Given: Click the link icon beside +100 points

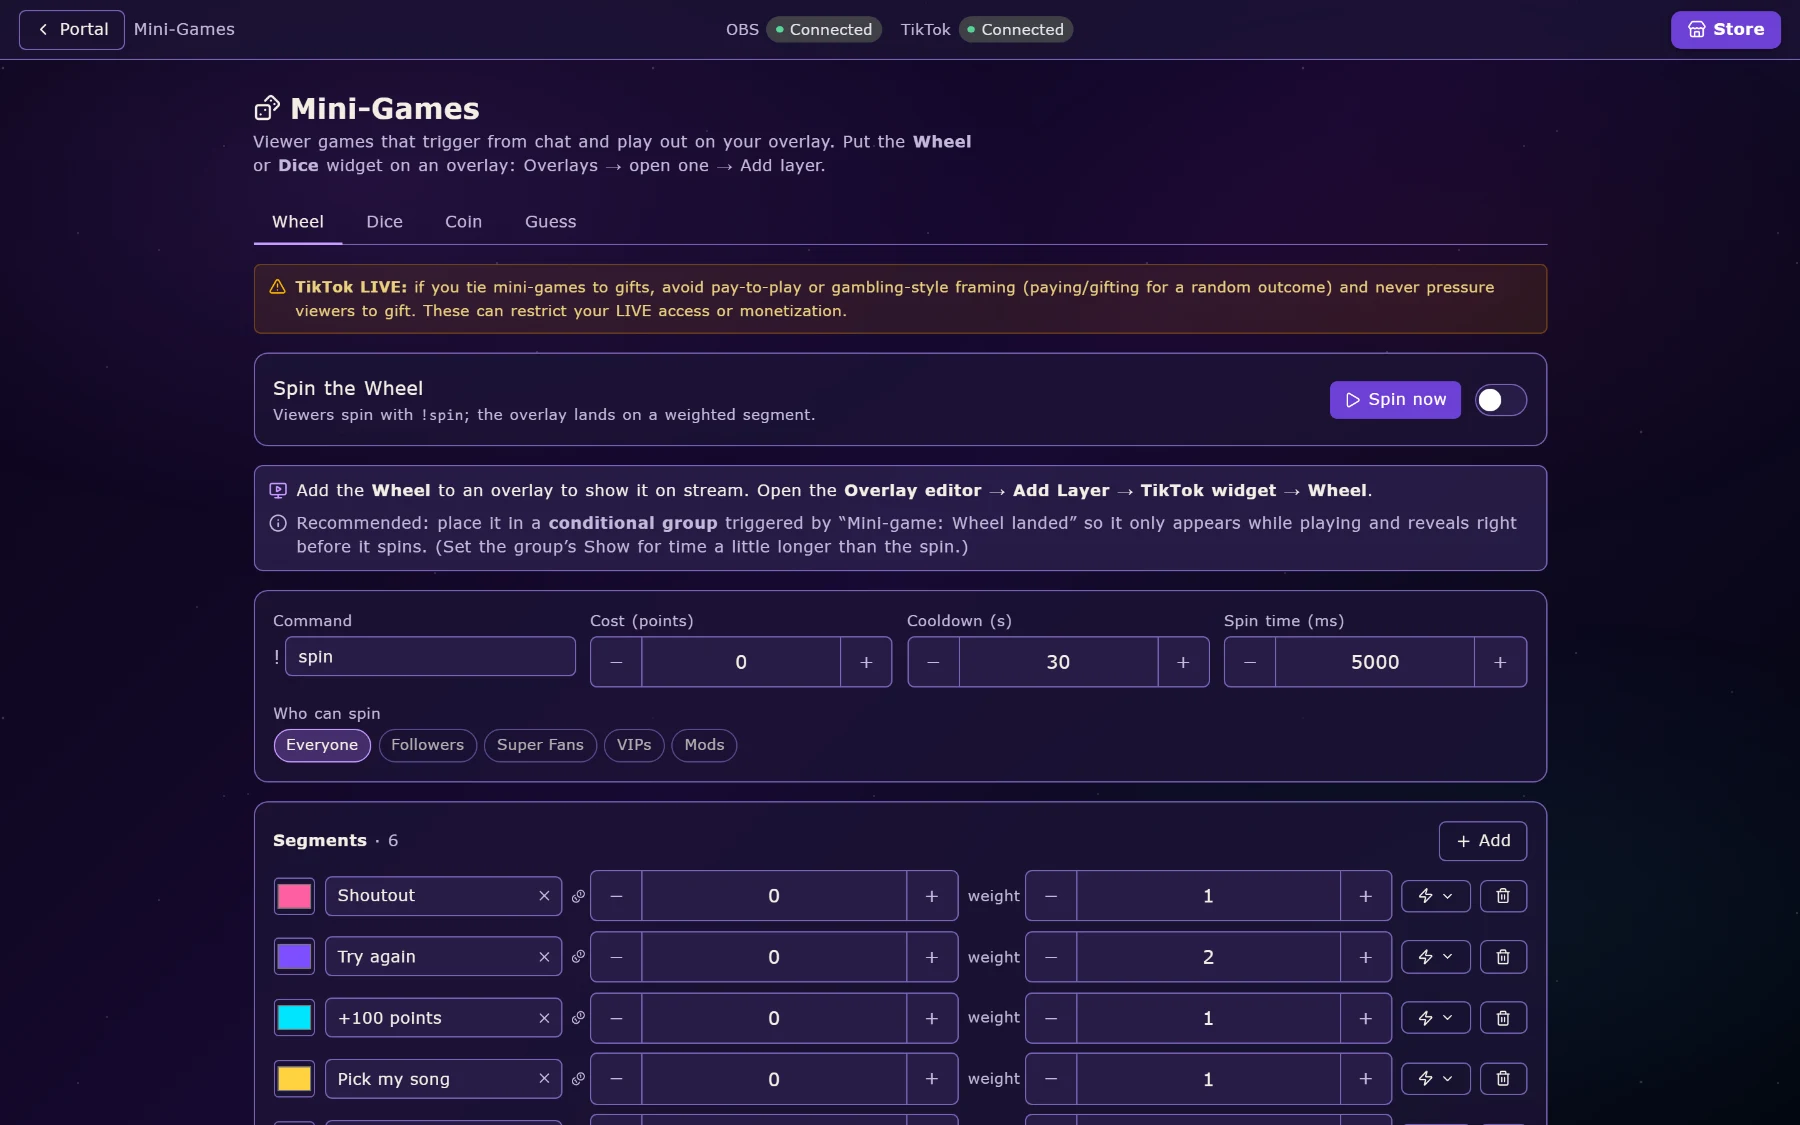Looking at the screenshot, I should pos(578,1018).
